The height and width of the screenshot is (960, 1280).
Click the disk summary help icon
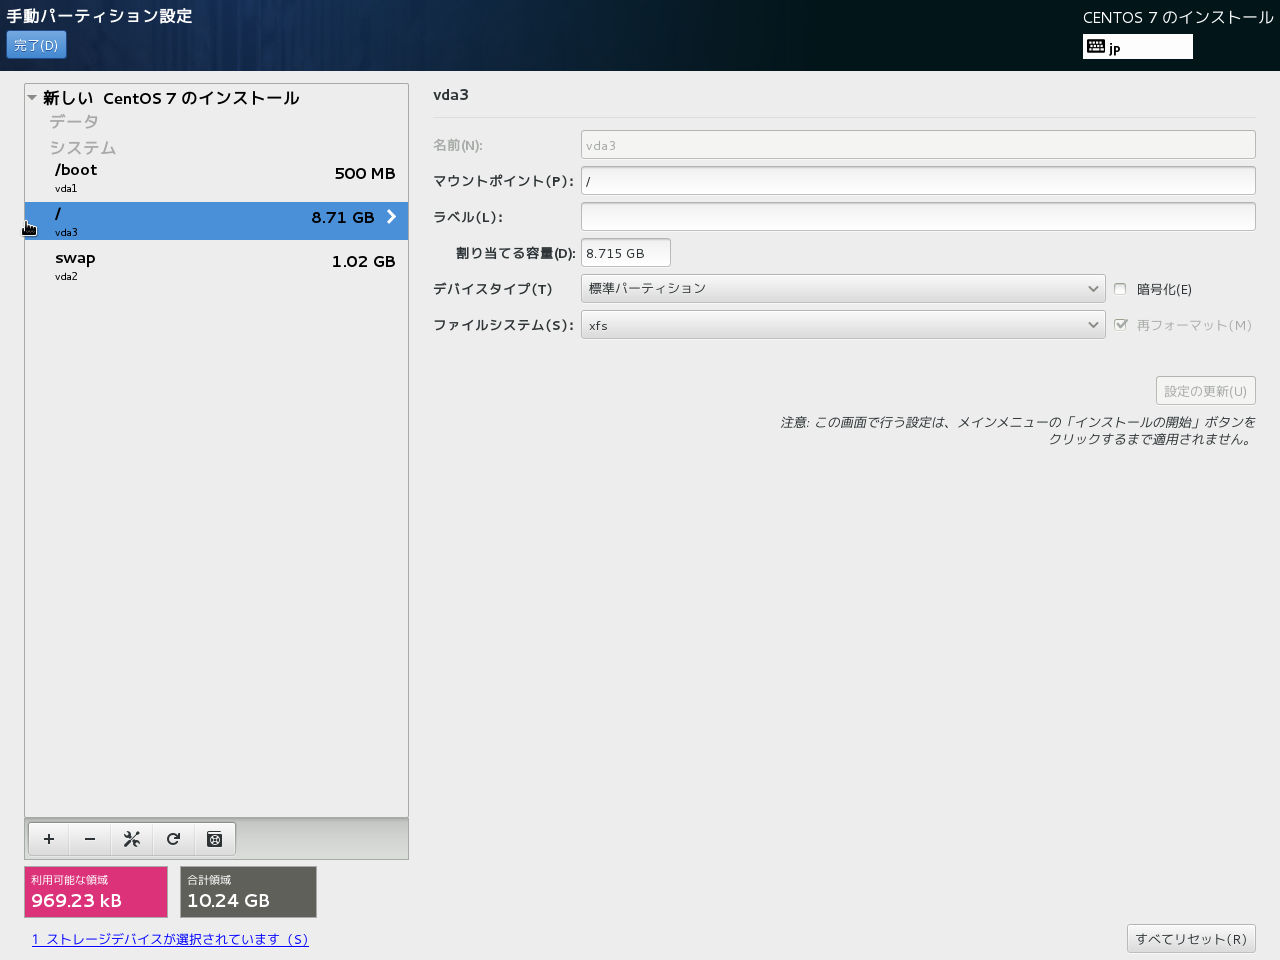pyautogui.click(x=214, y=839)
